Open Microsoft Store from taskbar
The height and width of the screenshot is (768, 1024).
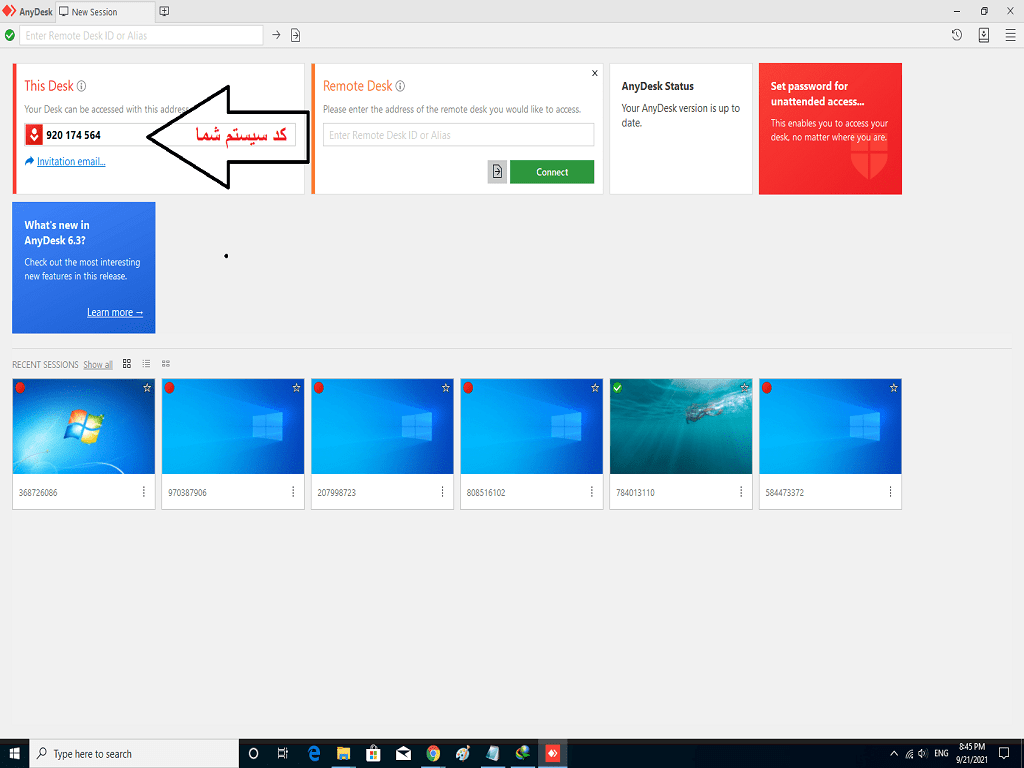tap(373, 754)
